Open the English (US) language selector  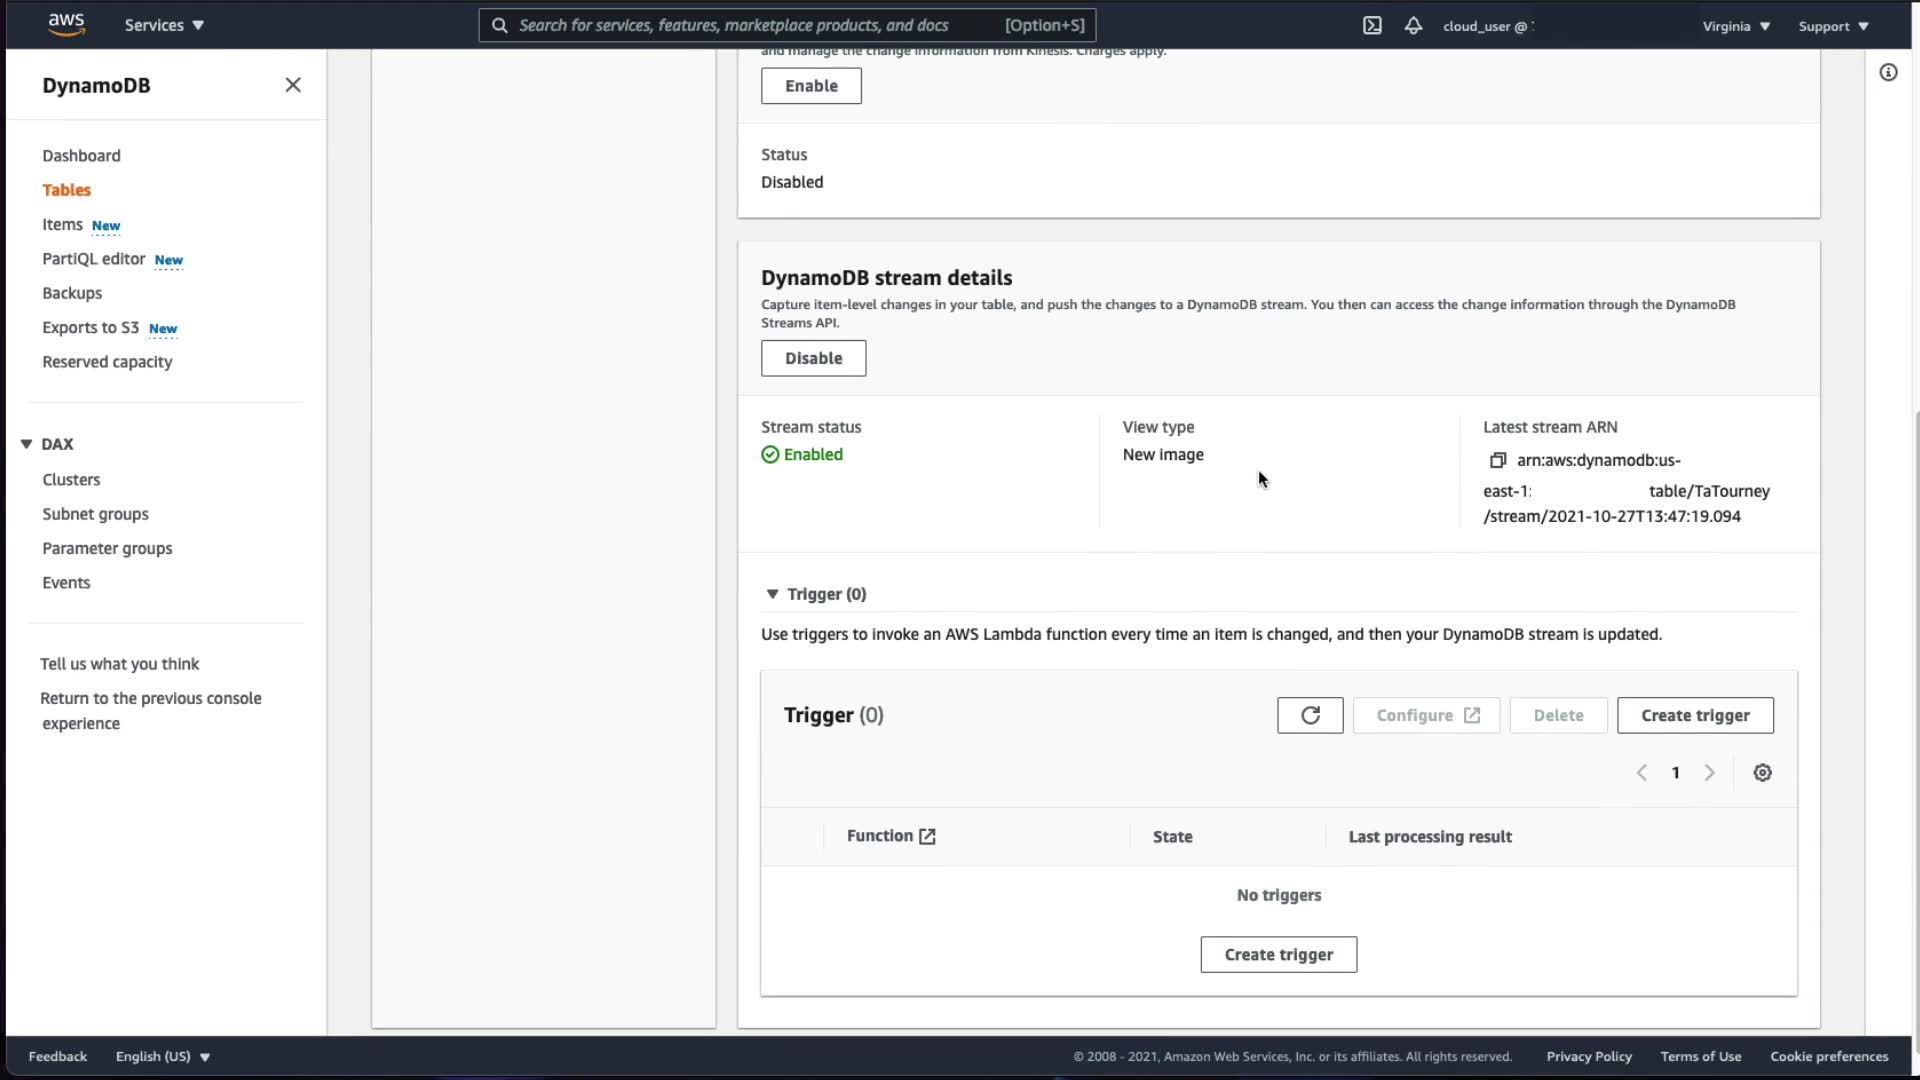pos(162,1056)
